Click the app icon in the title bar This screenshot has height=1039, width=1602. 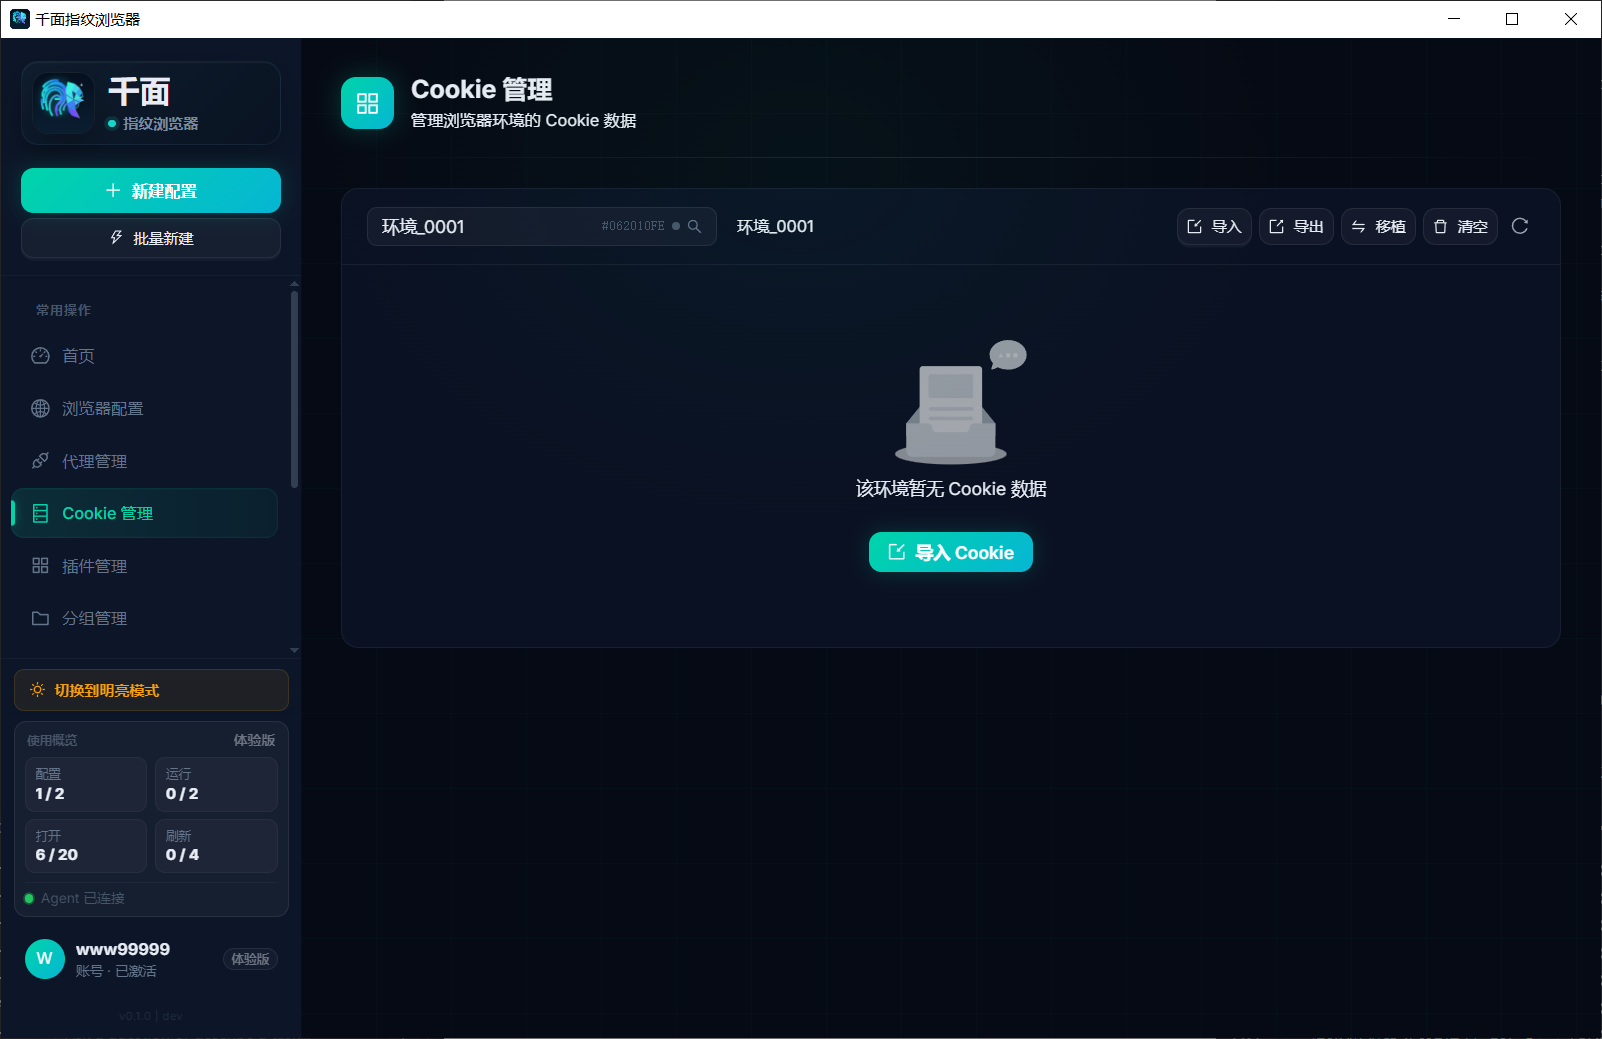coord(19,19)
